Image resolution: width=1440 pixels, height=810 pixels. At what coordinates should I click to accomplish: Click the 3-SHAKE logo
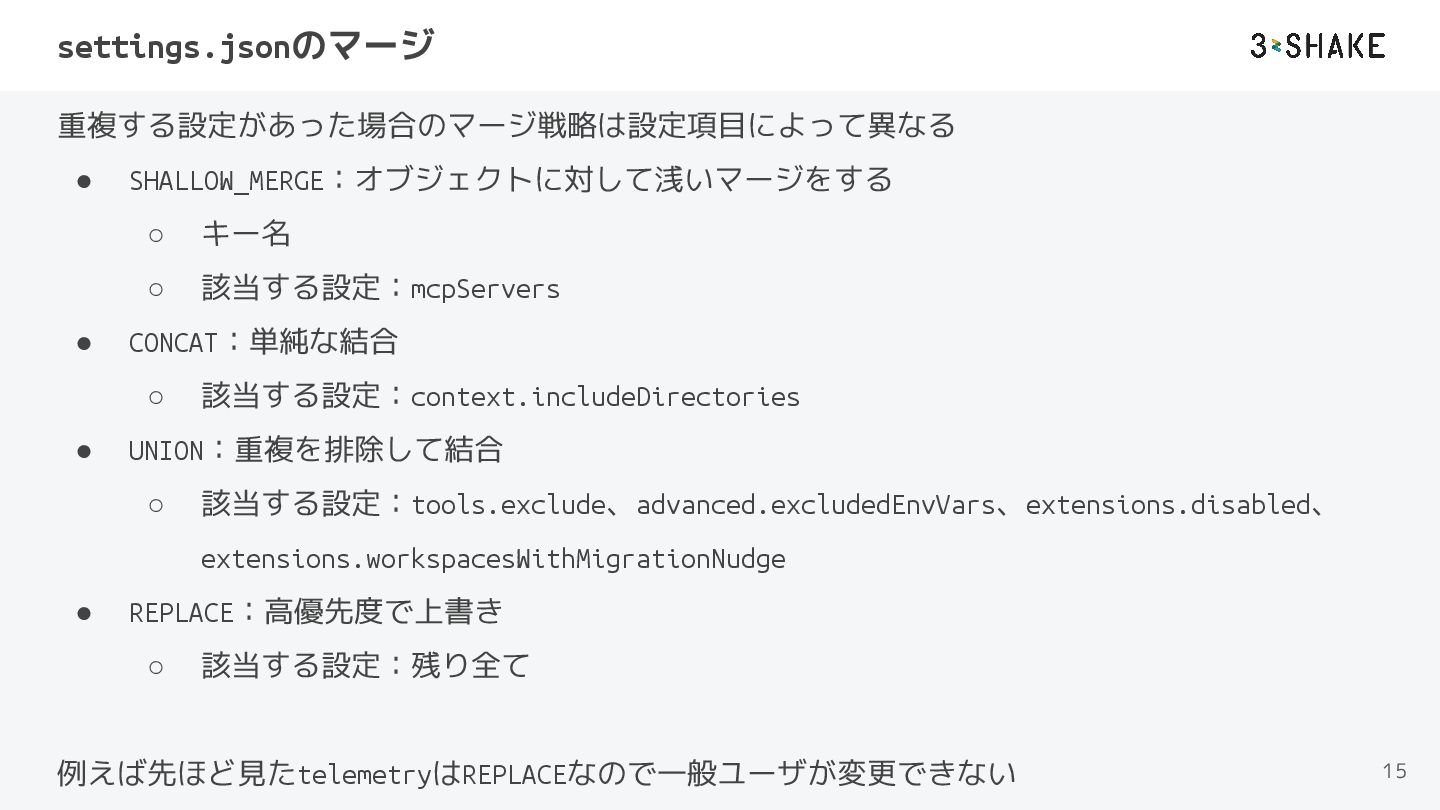1317,46
